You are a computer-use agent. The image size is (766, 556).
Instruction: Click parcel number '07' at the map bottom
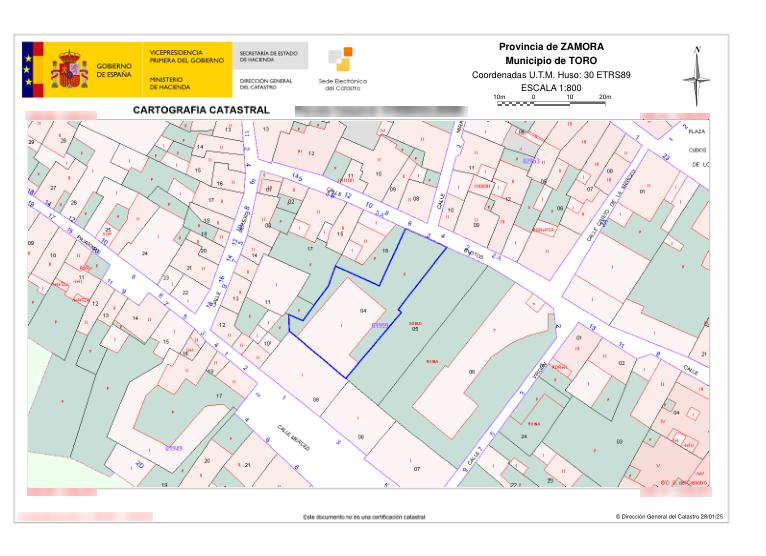(x=417, y=469)
